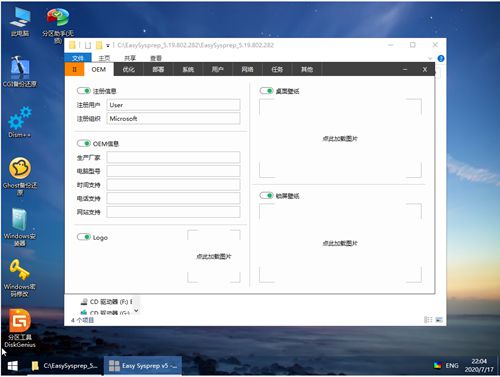Open the quick access toolbar dropdown arrow
The height and width of the screenshot is (377, 500).
(x=108, y=45)
